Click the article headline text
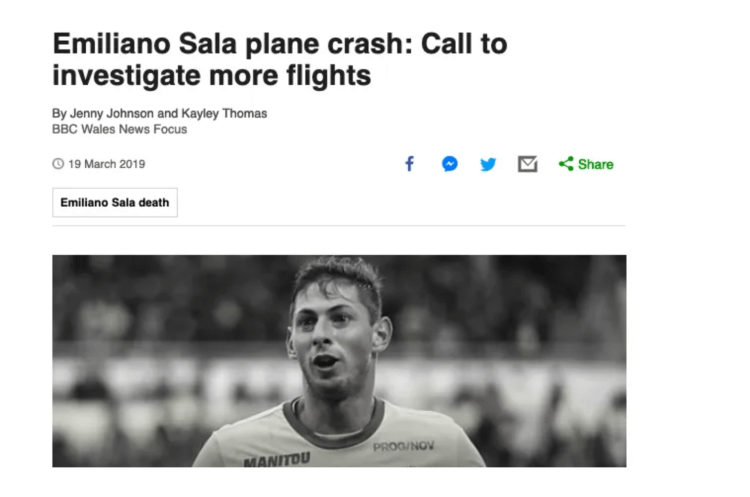The width and height of the screenshot is (750, 497). pyautogui.click(x=279, y=59)
